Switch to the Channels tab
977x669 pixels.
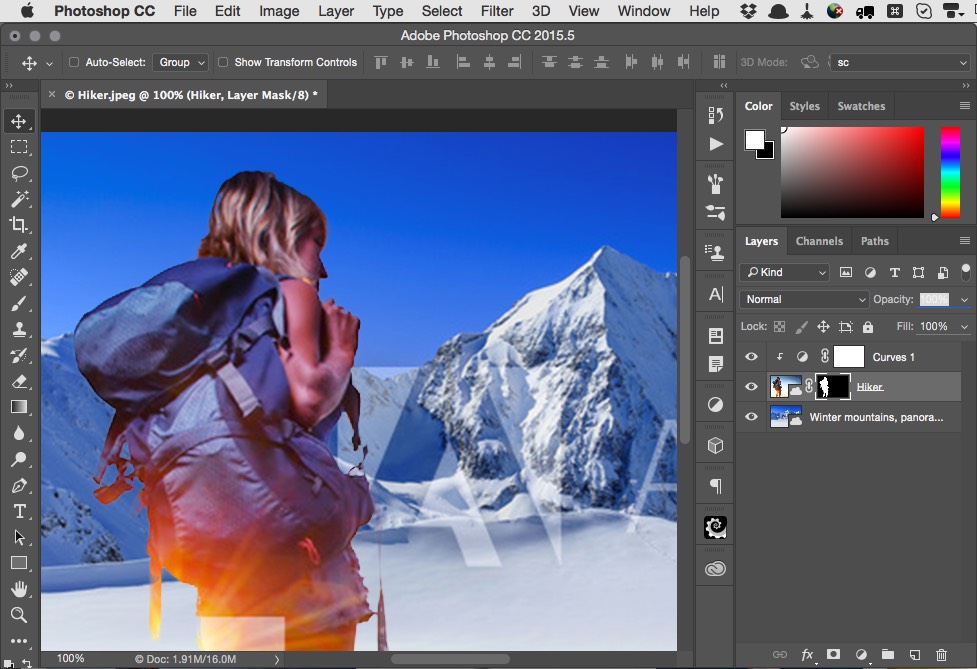pyautogui.click(x=819, y=241)
